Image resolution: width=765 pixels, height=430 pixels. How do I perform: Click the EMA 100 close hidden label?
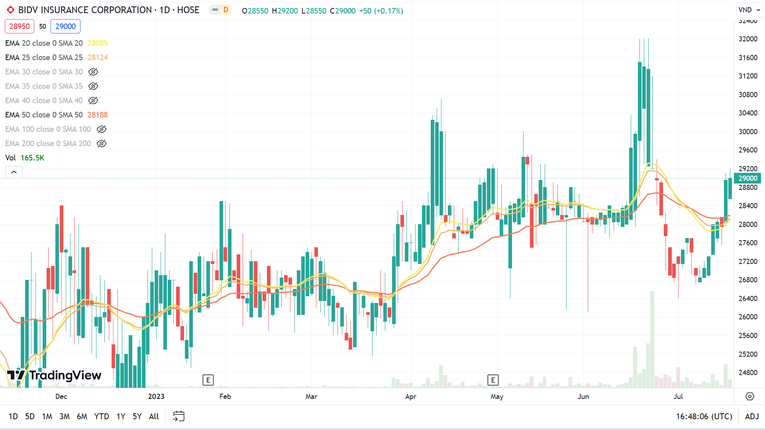(48, 129)
